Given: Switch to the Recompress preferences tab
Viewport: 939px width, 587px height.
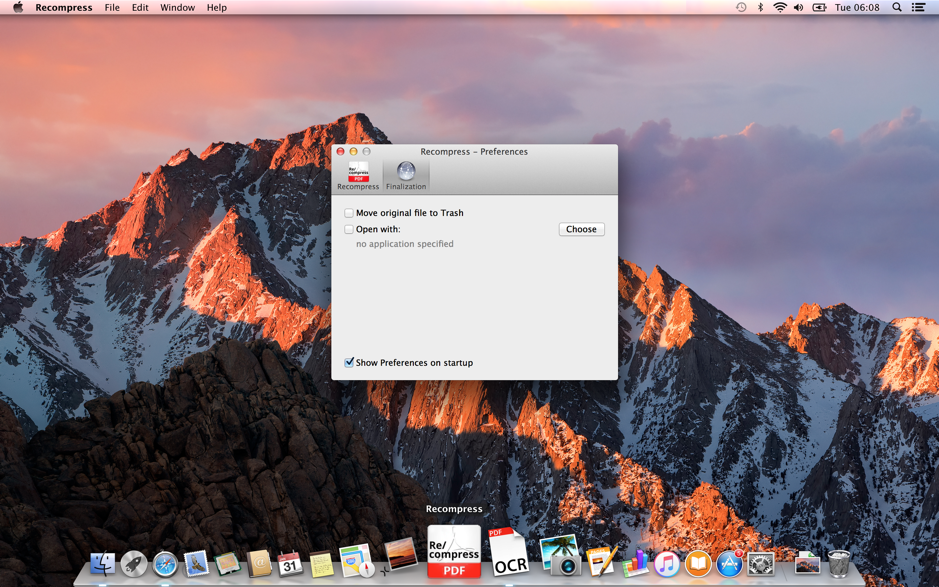Looking at the screenshot, I should click(358, 176).
